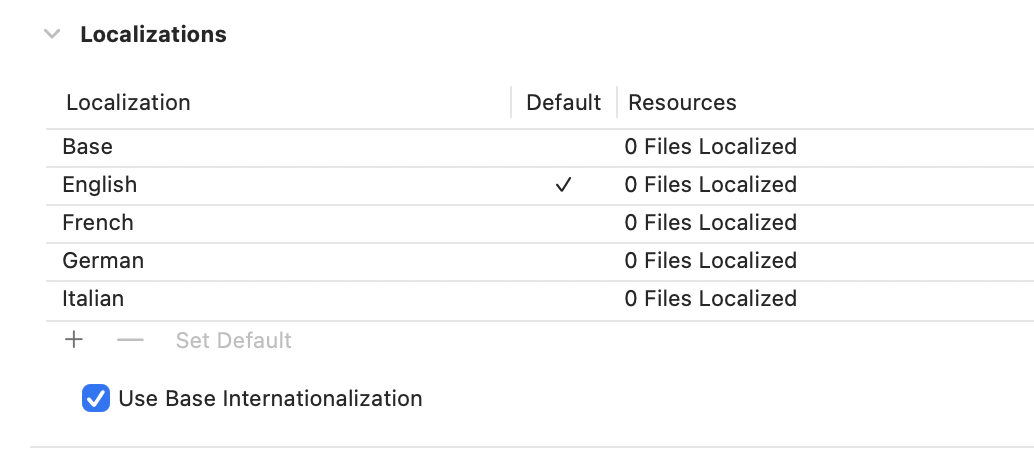The width and height of the screenshot is (1034, 472).
Task: Click the Resources column header
Action: pyautogui.click(x=682, y=102)
